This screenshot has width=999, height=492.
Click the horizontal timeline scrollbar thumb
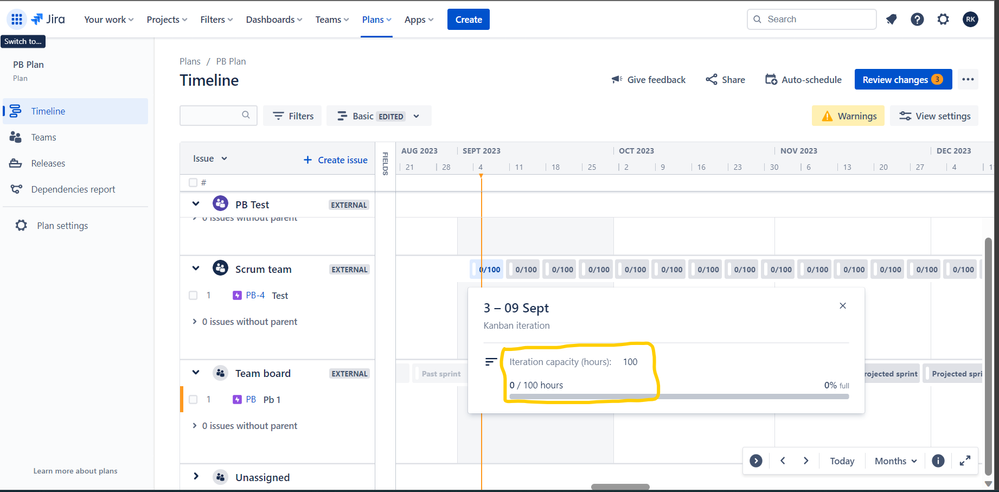click(x=620, y=488)
